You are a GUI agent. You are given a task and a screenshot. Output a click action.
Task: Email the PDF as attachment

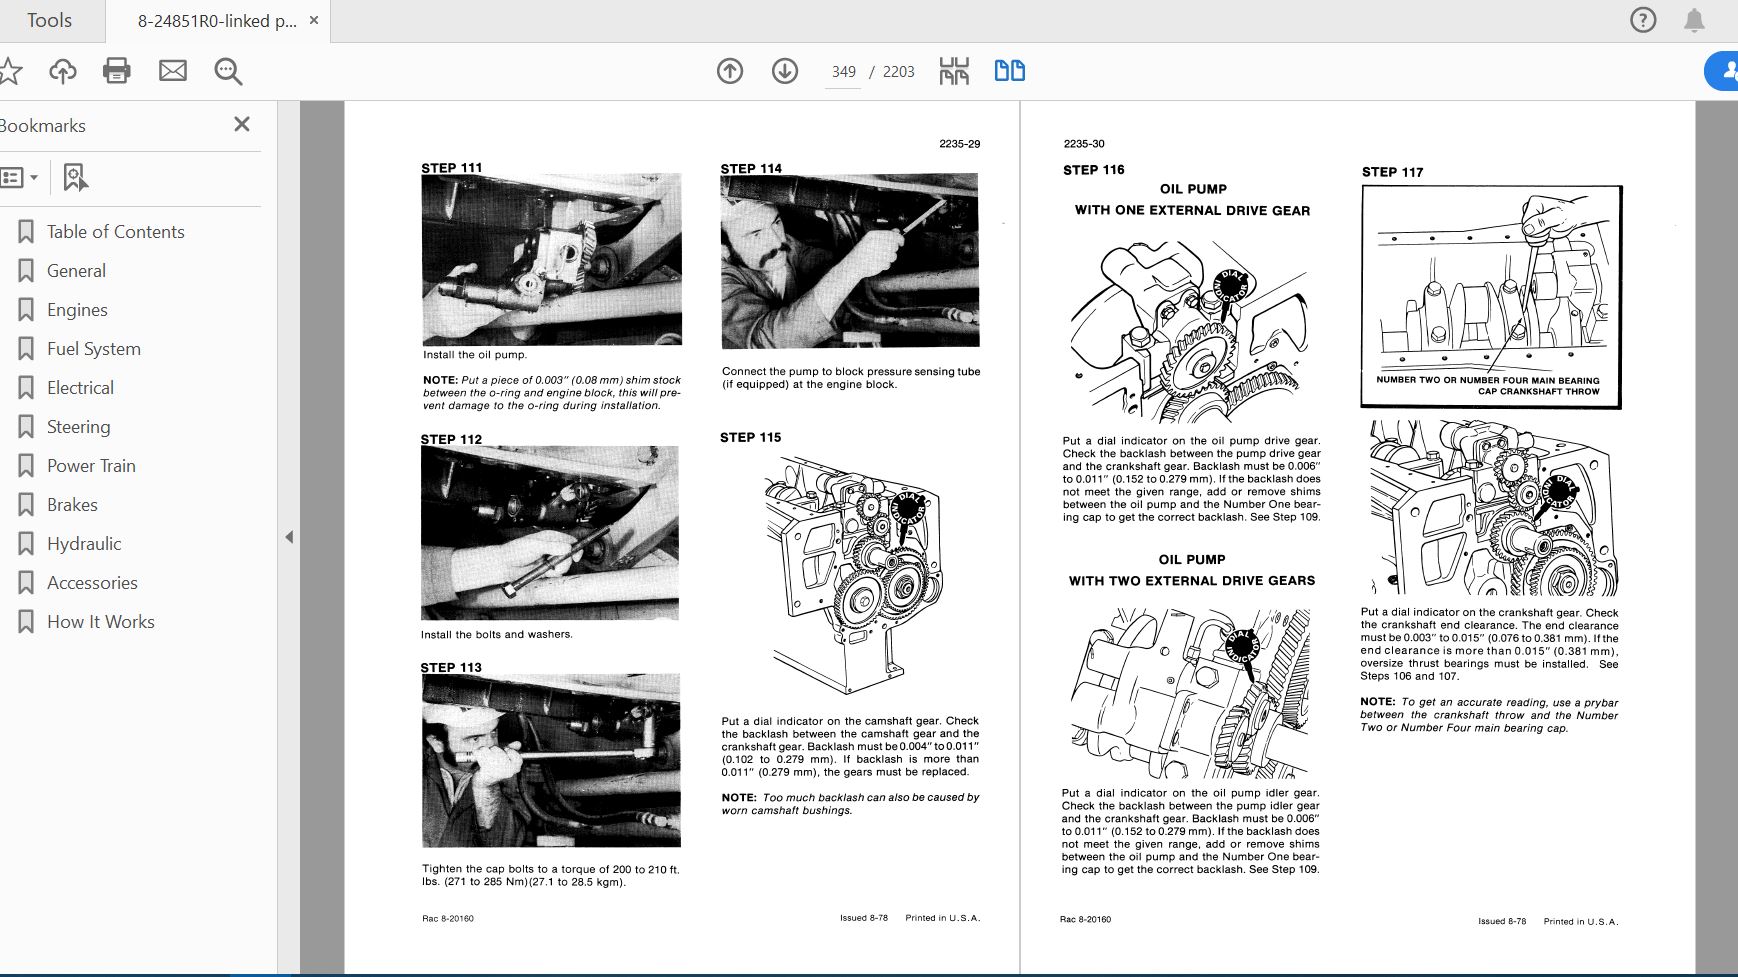pos(172,71)
